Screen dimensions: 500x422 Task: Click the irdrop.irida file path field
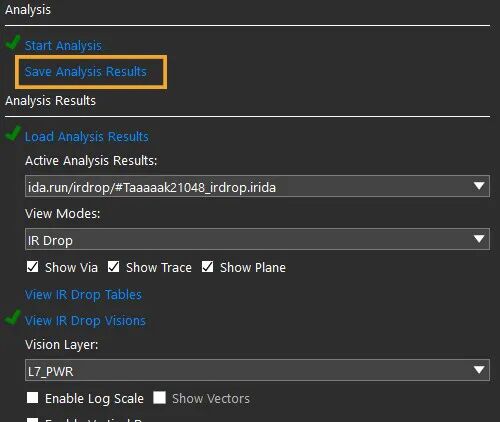point(257,186)
